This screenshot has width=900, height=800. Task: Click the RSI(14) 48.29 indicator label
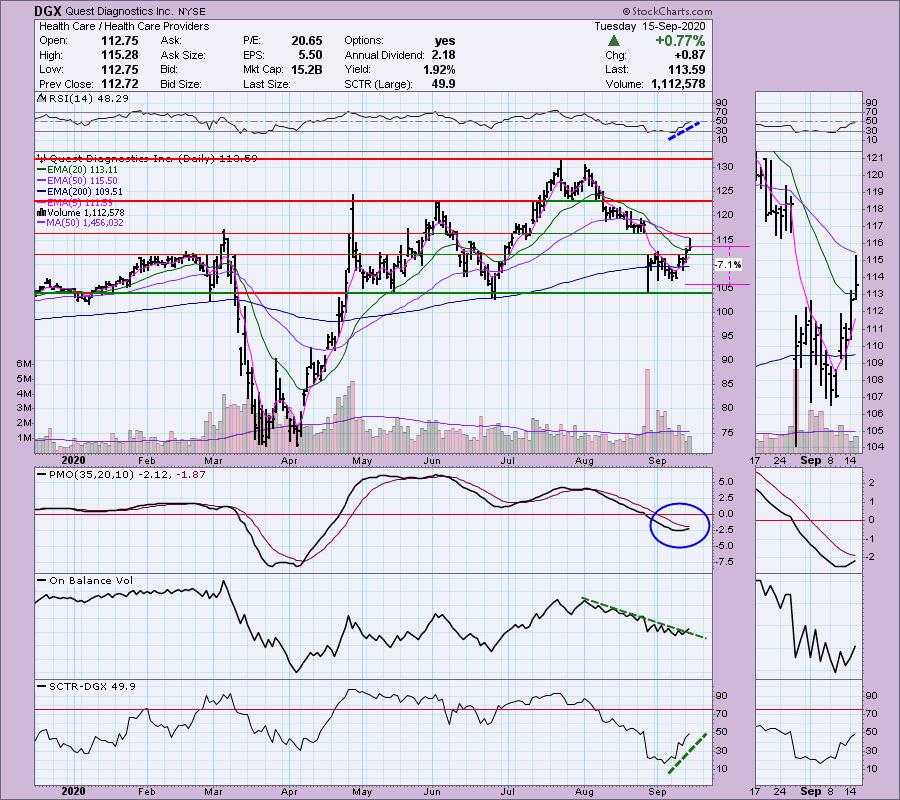click(88, 99)
